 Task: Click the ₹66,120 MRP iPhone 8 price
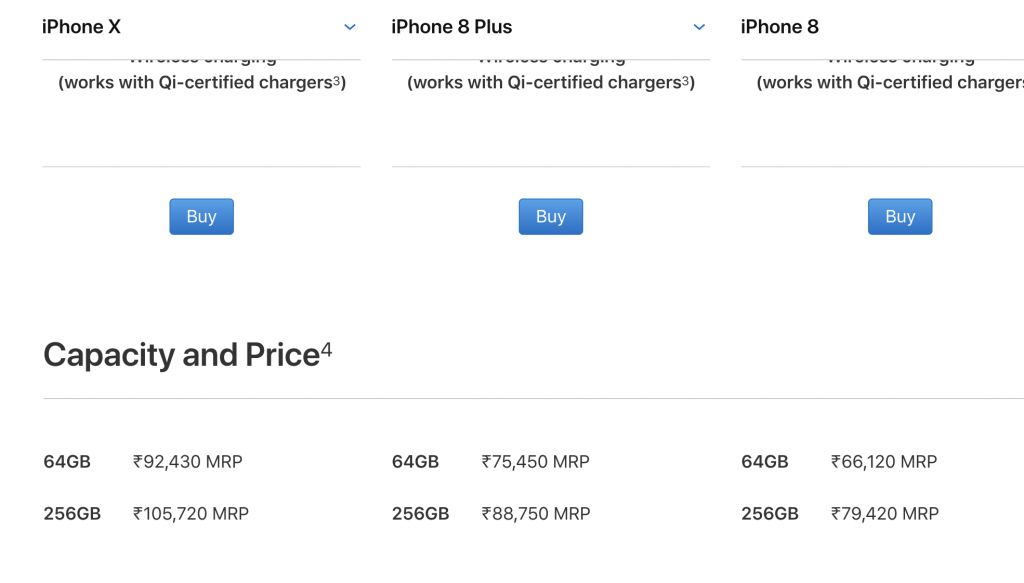[884, 462]
